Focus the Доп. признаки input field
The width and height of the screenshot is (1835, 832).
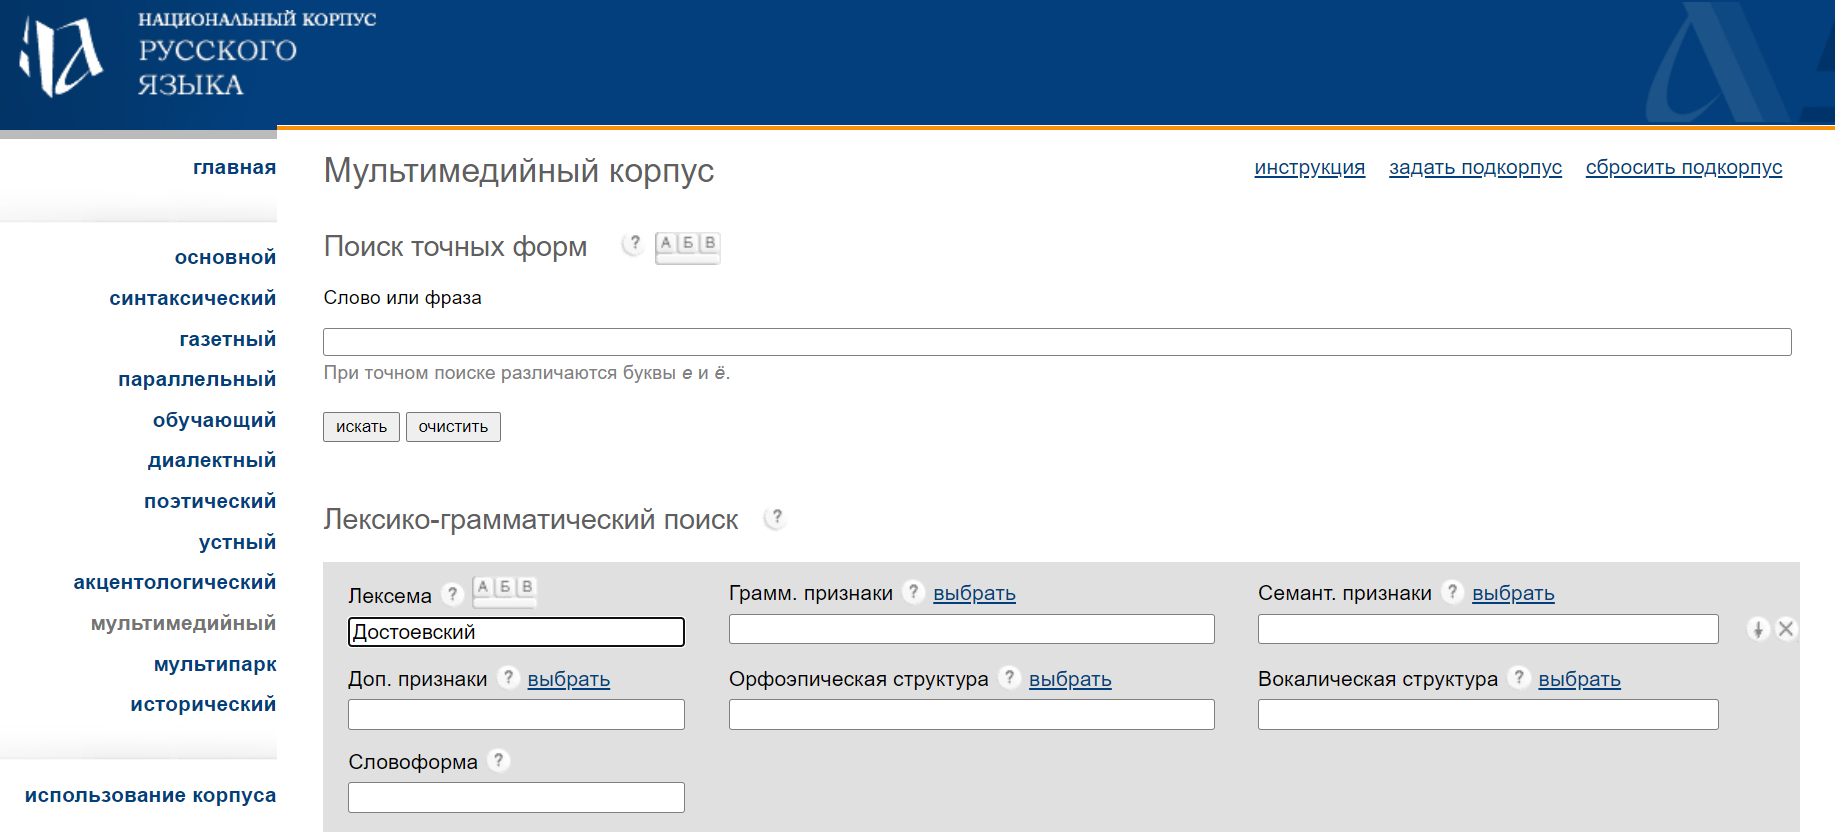click(x=516, y=715)
